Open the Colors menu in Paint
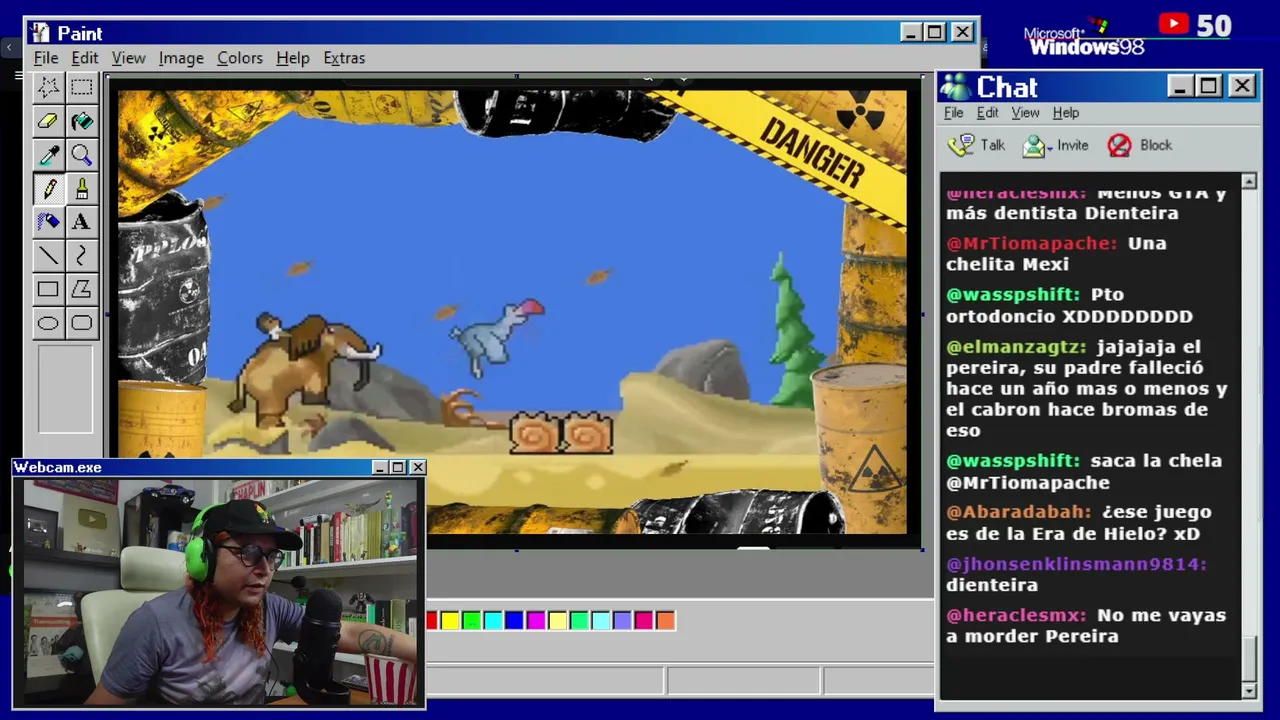The height and width of the screenshot is (720, 1280). coord(240,58)
